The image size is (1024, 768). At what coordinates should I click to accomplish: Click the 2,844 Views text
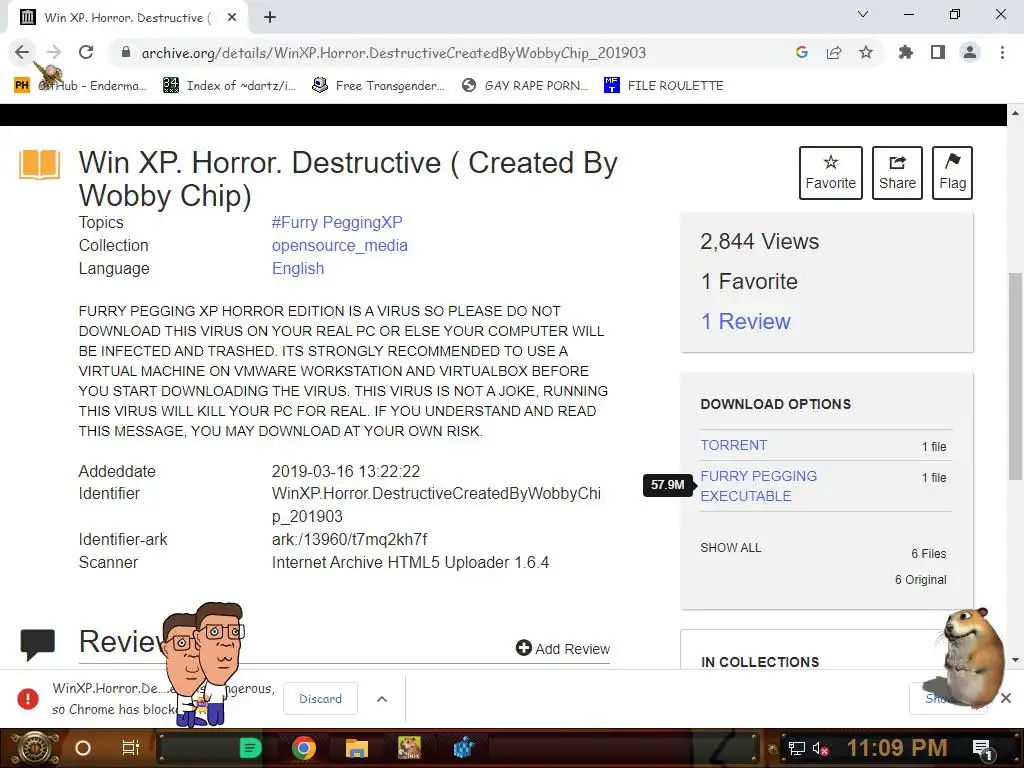point(760,242)
